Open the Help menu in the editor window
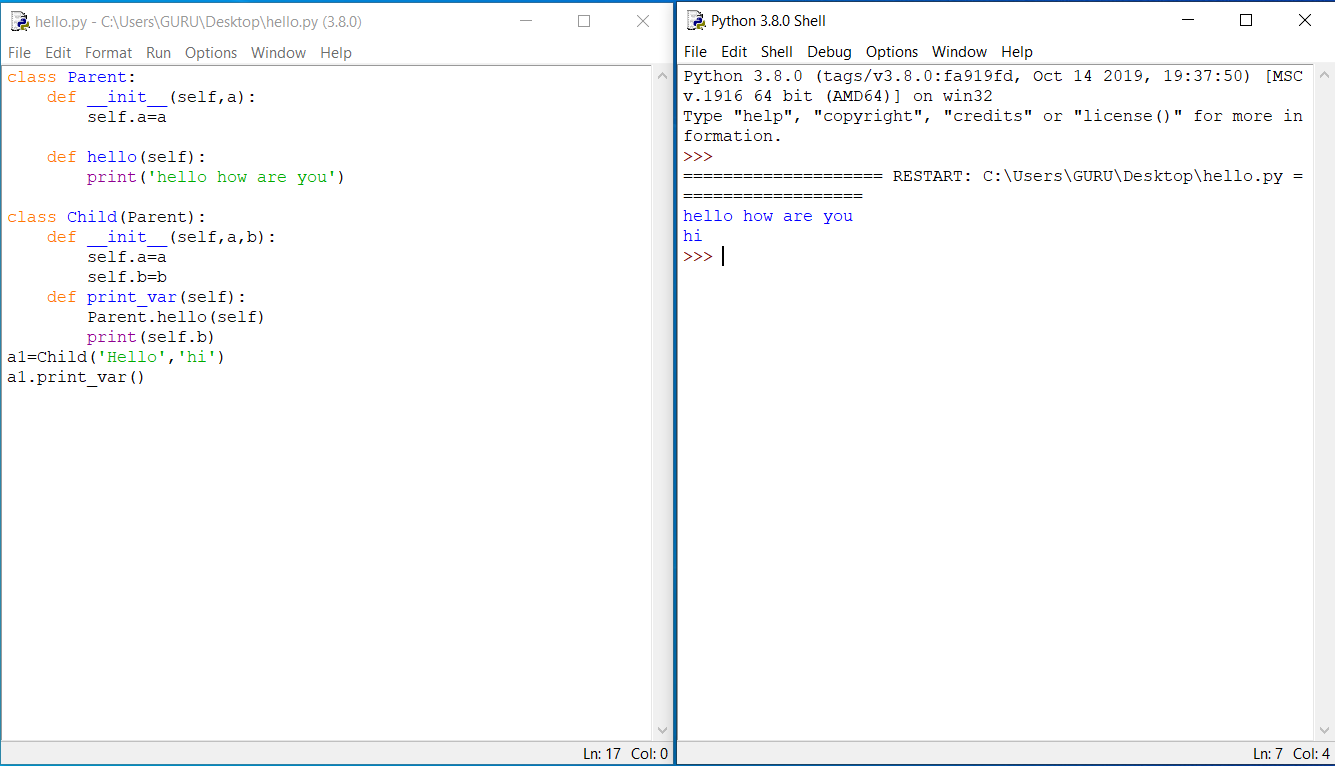1335x766 pixels. click(x=335, y=52)
